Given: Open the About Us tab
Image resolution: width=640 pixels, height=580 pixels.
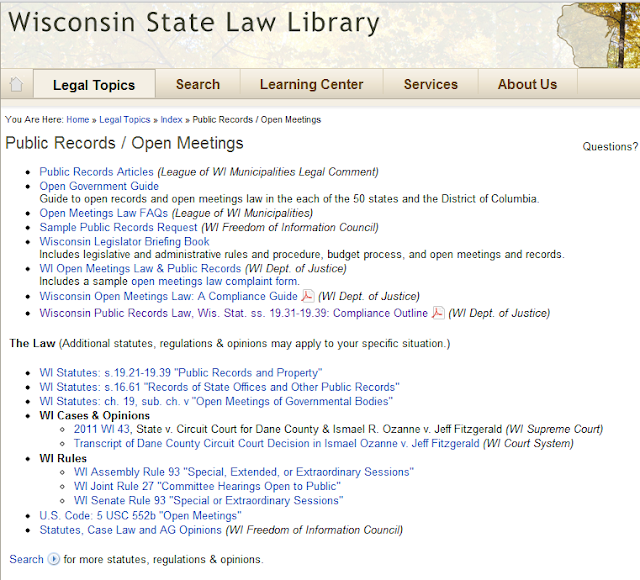Looking at the screenshot, I should pos(527,84).
